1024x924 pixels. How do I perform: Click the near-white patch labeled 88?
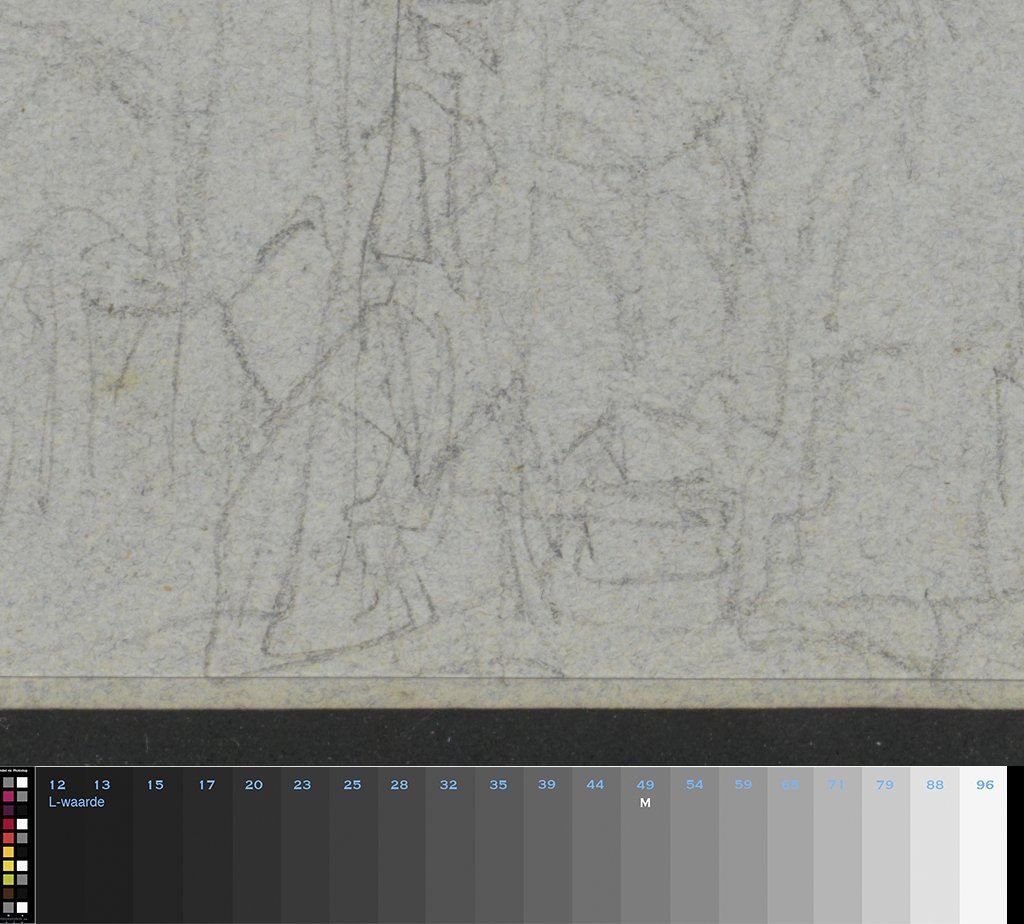(x=934, y=860)
